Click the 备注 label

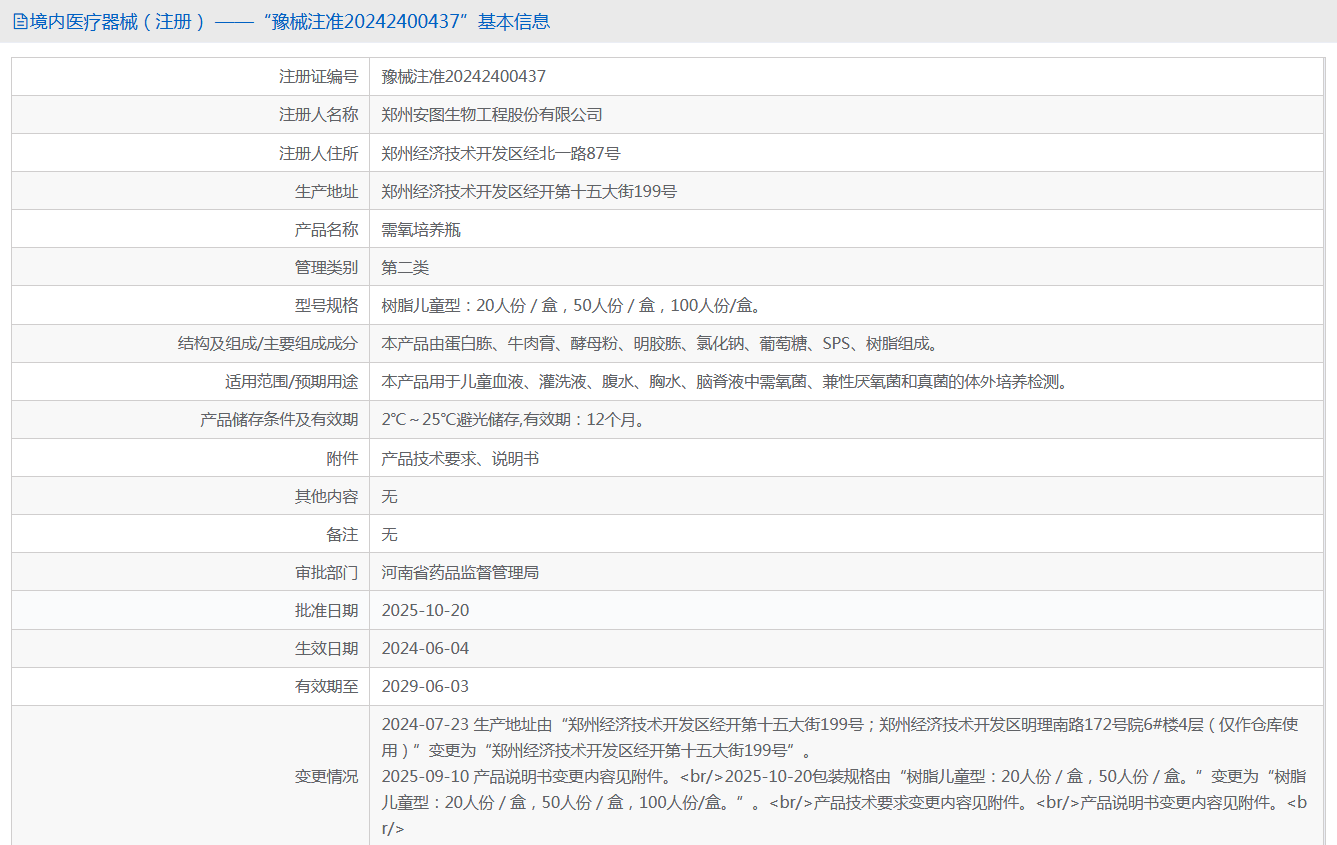[x=342, y=534]
